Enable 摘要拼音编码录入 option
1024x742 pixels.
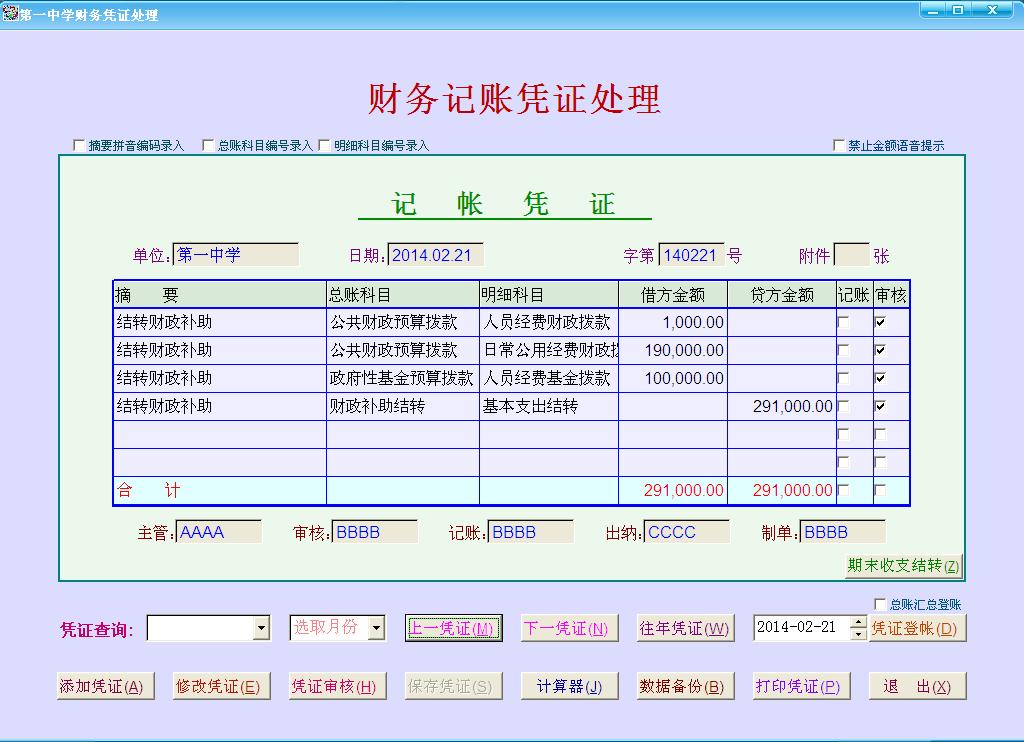pos(78,145)
